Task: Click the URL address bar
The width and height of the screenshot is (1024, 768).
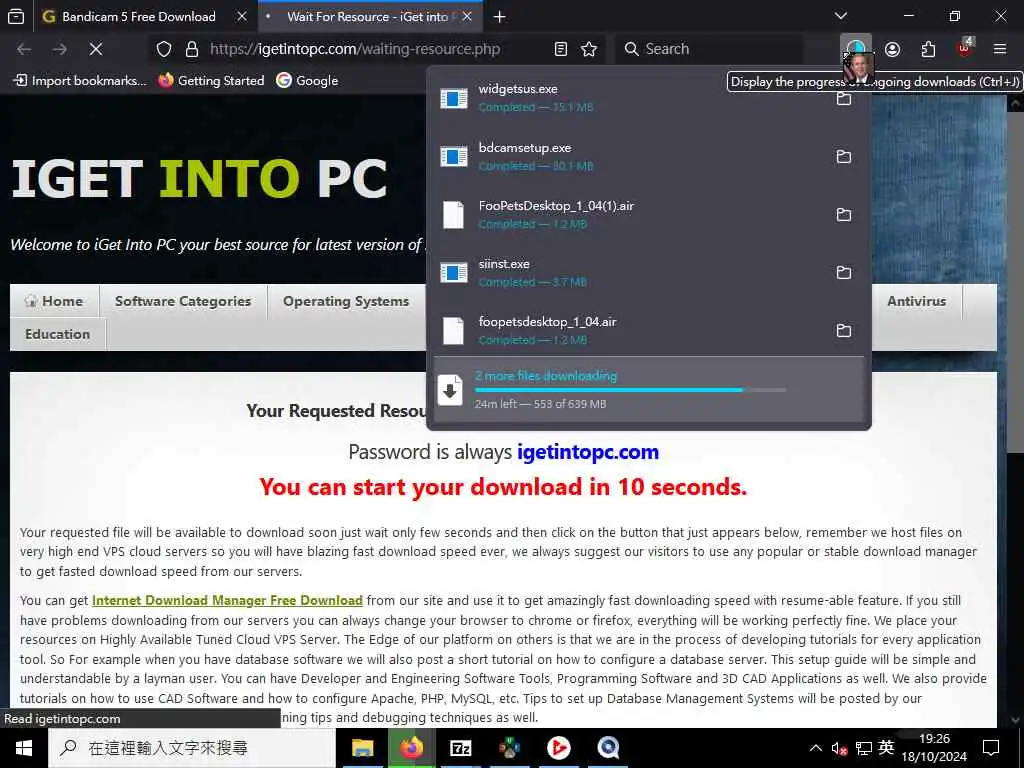Action: point(376,49)
